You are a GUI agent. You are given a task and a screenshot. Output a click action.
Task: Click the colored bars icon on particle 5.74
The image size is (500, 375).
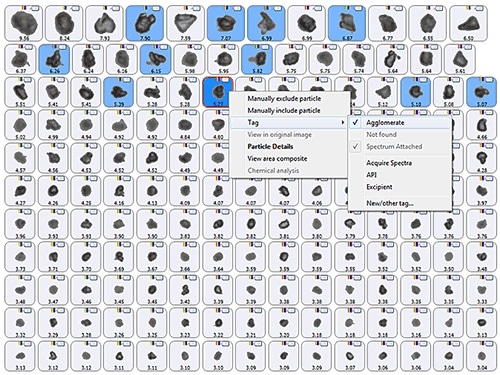pos(358,47)
